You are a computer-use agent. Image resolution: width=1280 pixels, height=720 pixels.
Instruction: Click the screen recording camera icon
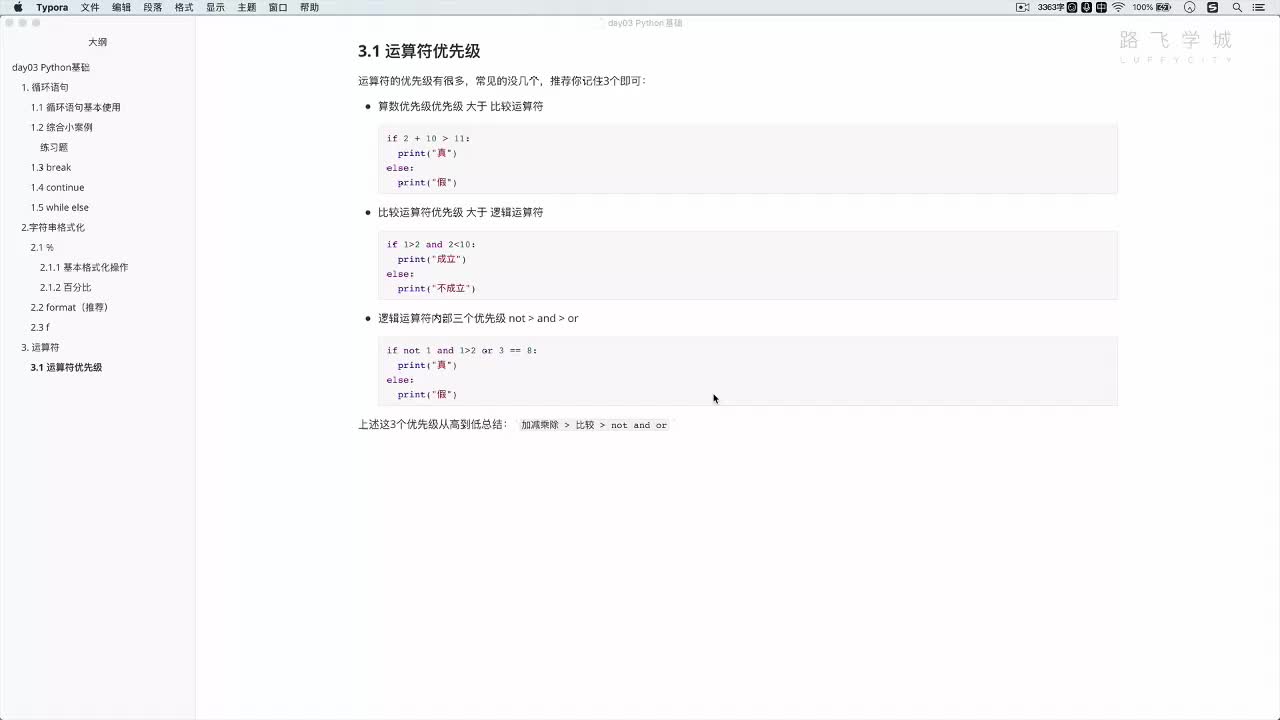pyautogui.click(x=1022, y=7)
